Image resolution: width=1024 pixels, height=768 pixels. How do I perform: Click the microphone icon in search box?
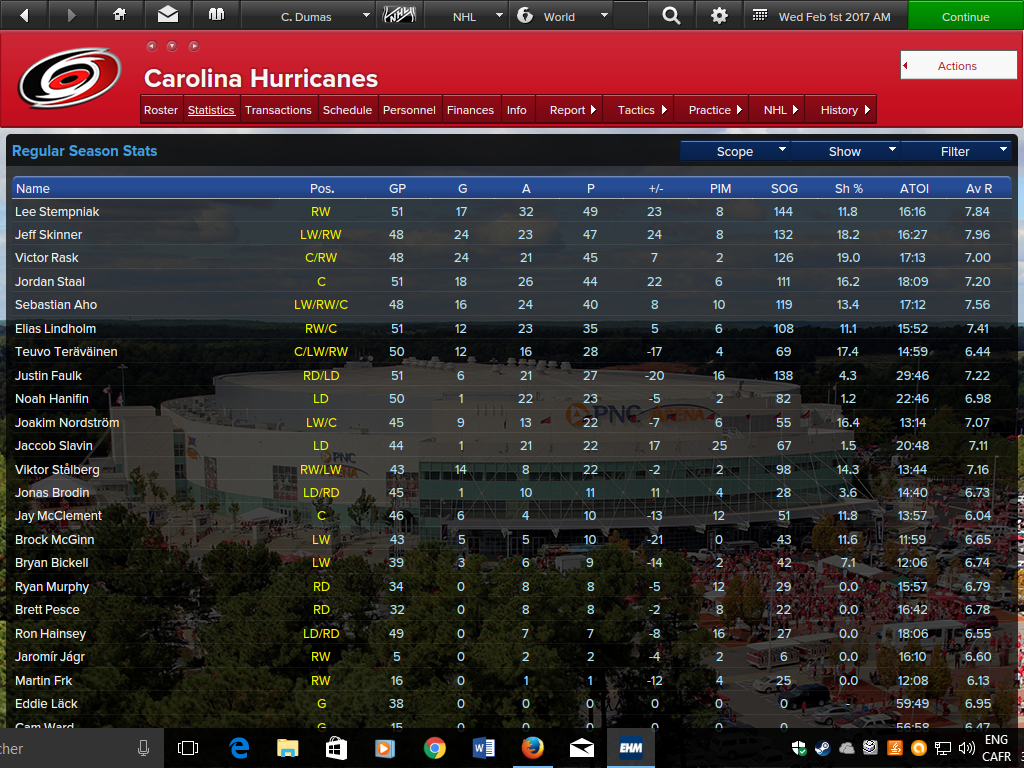[144, 748]
